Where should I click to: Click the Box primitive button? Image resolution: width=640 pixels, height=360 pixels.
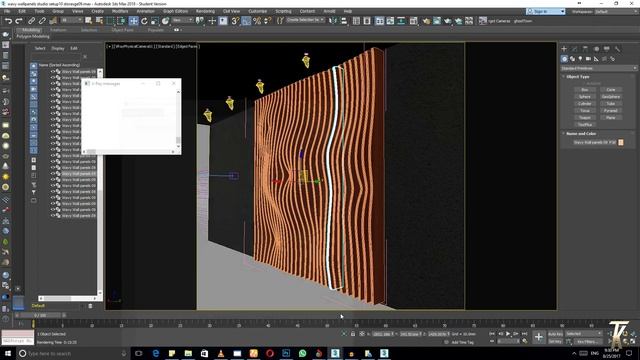coord(584,89)
